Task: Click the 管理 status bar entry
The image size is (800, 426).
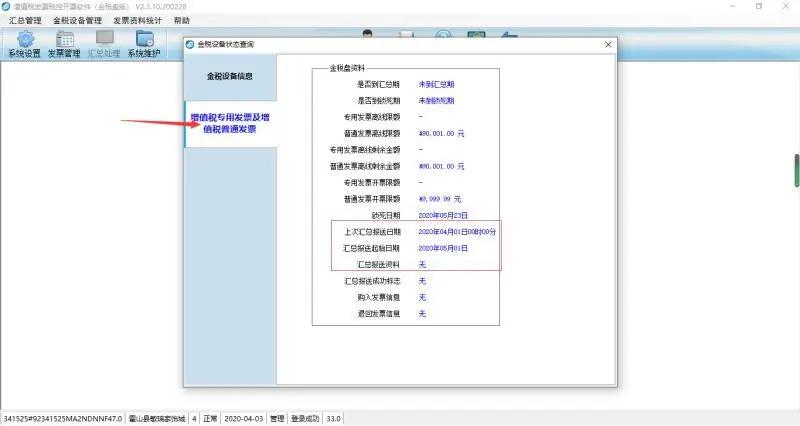Action: [x=277, y=418]
